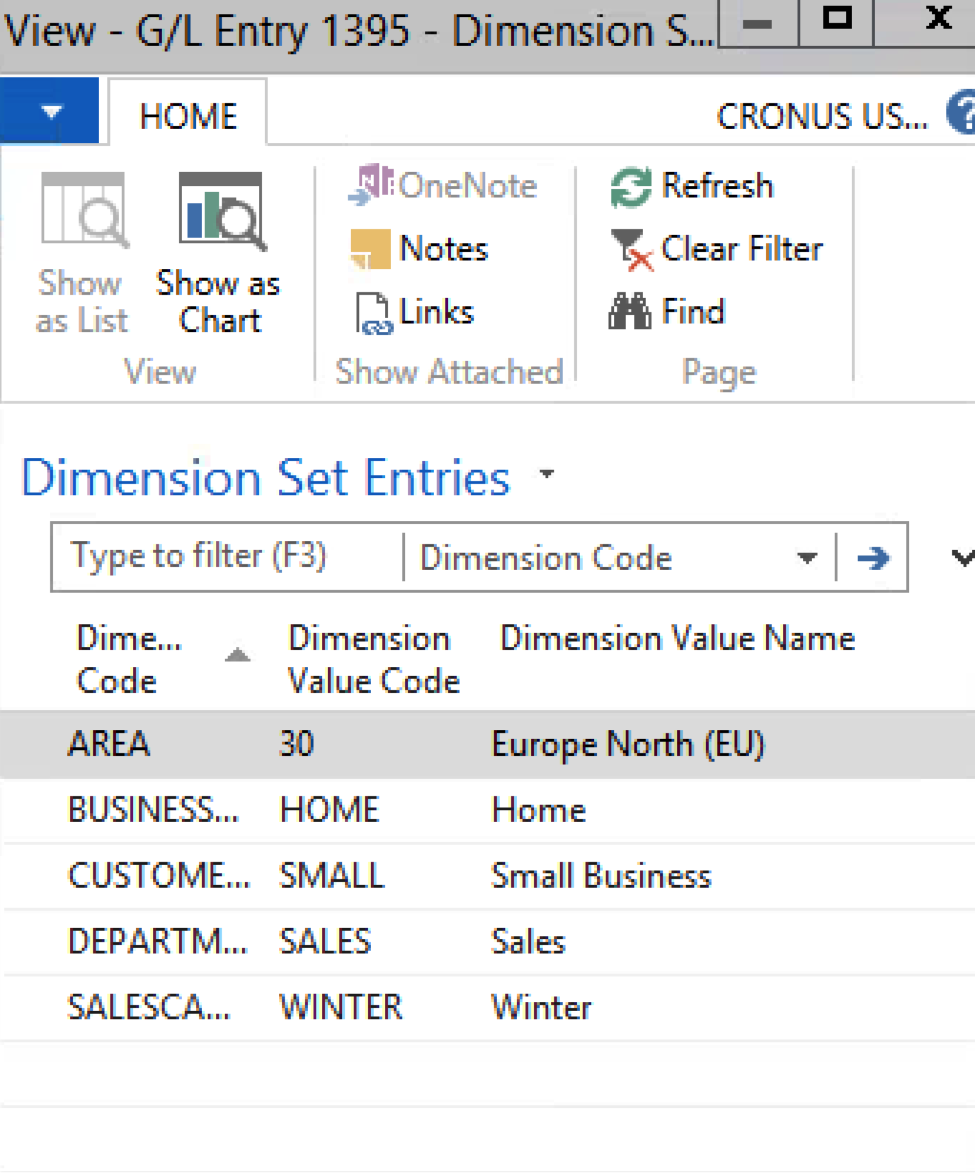This screenshot has width=975, height=1173.
Task: Select the DEPARTMENT Sales row
Action: [x=487, y=941]
